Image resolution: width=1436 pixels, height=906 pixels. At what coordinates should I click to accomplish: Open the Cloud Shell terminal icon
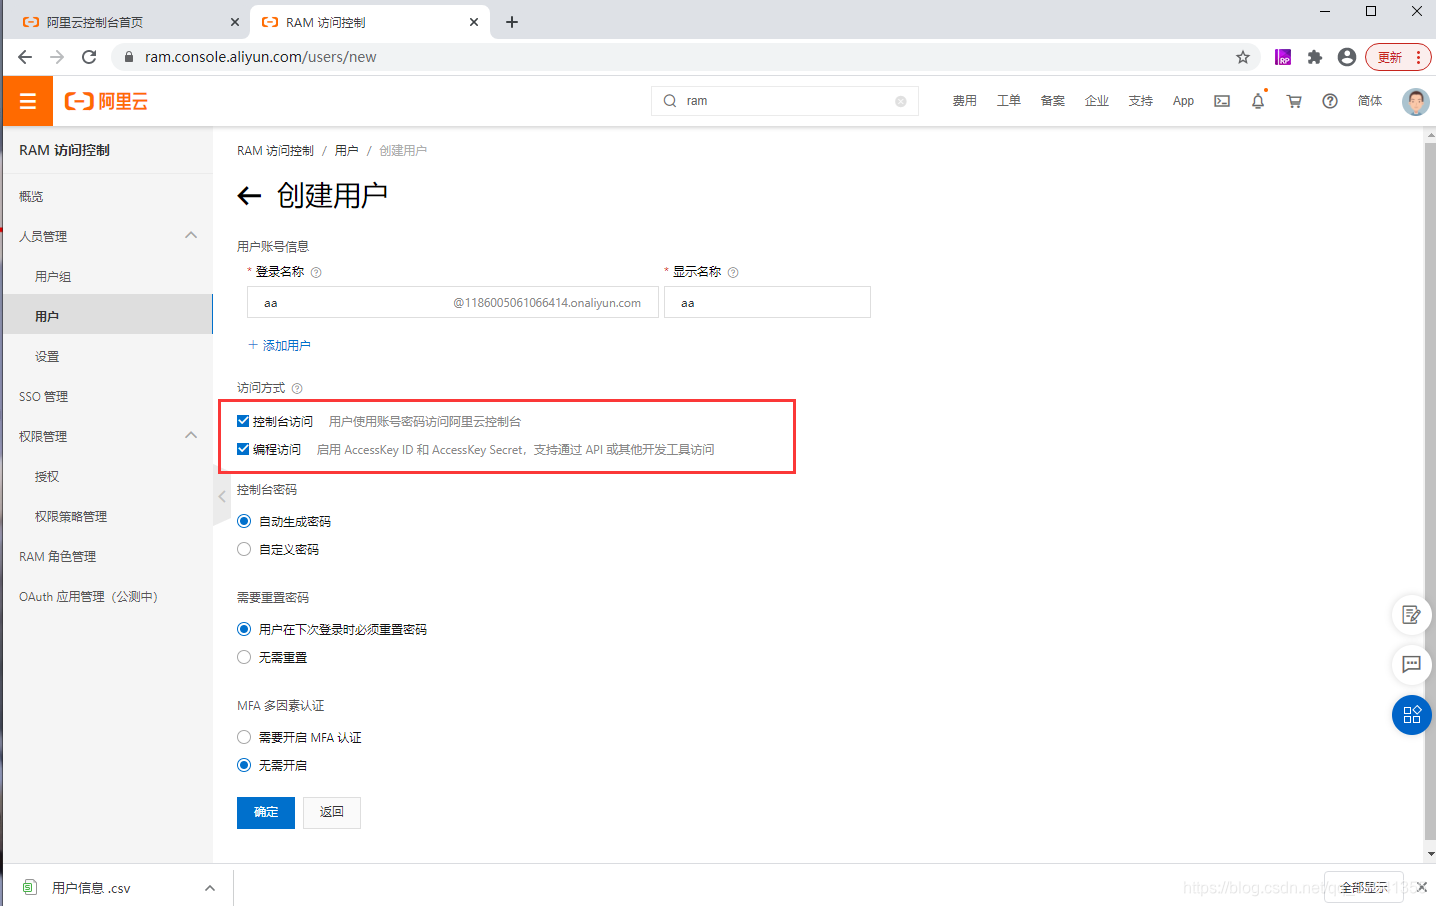coord(1222,101)
